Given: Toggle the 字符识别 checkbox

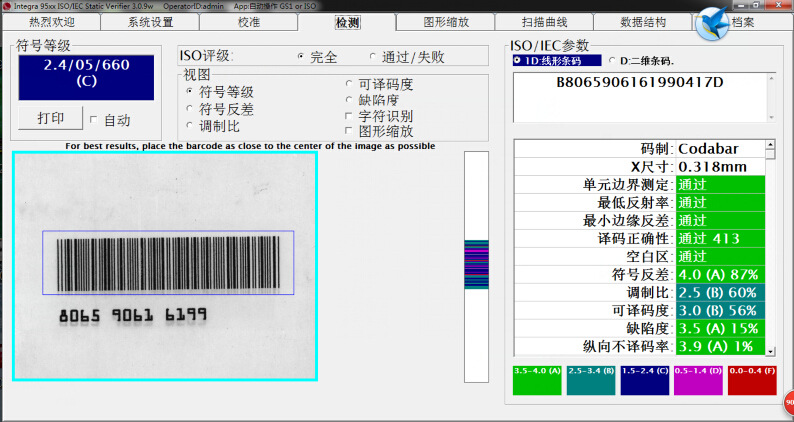Looking at the screenshot, I should pyautogui.click(x=348, y=116).
